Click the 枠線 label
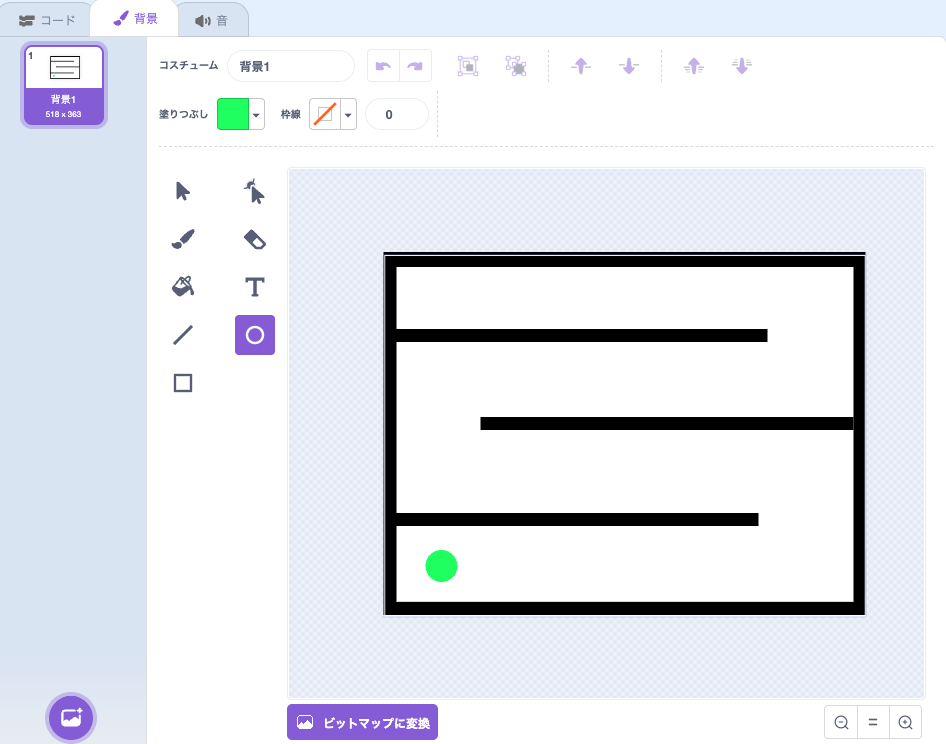The image size is (946, 744). (291, 114)
